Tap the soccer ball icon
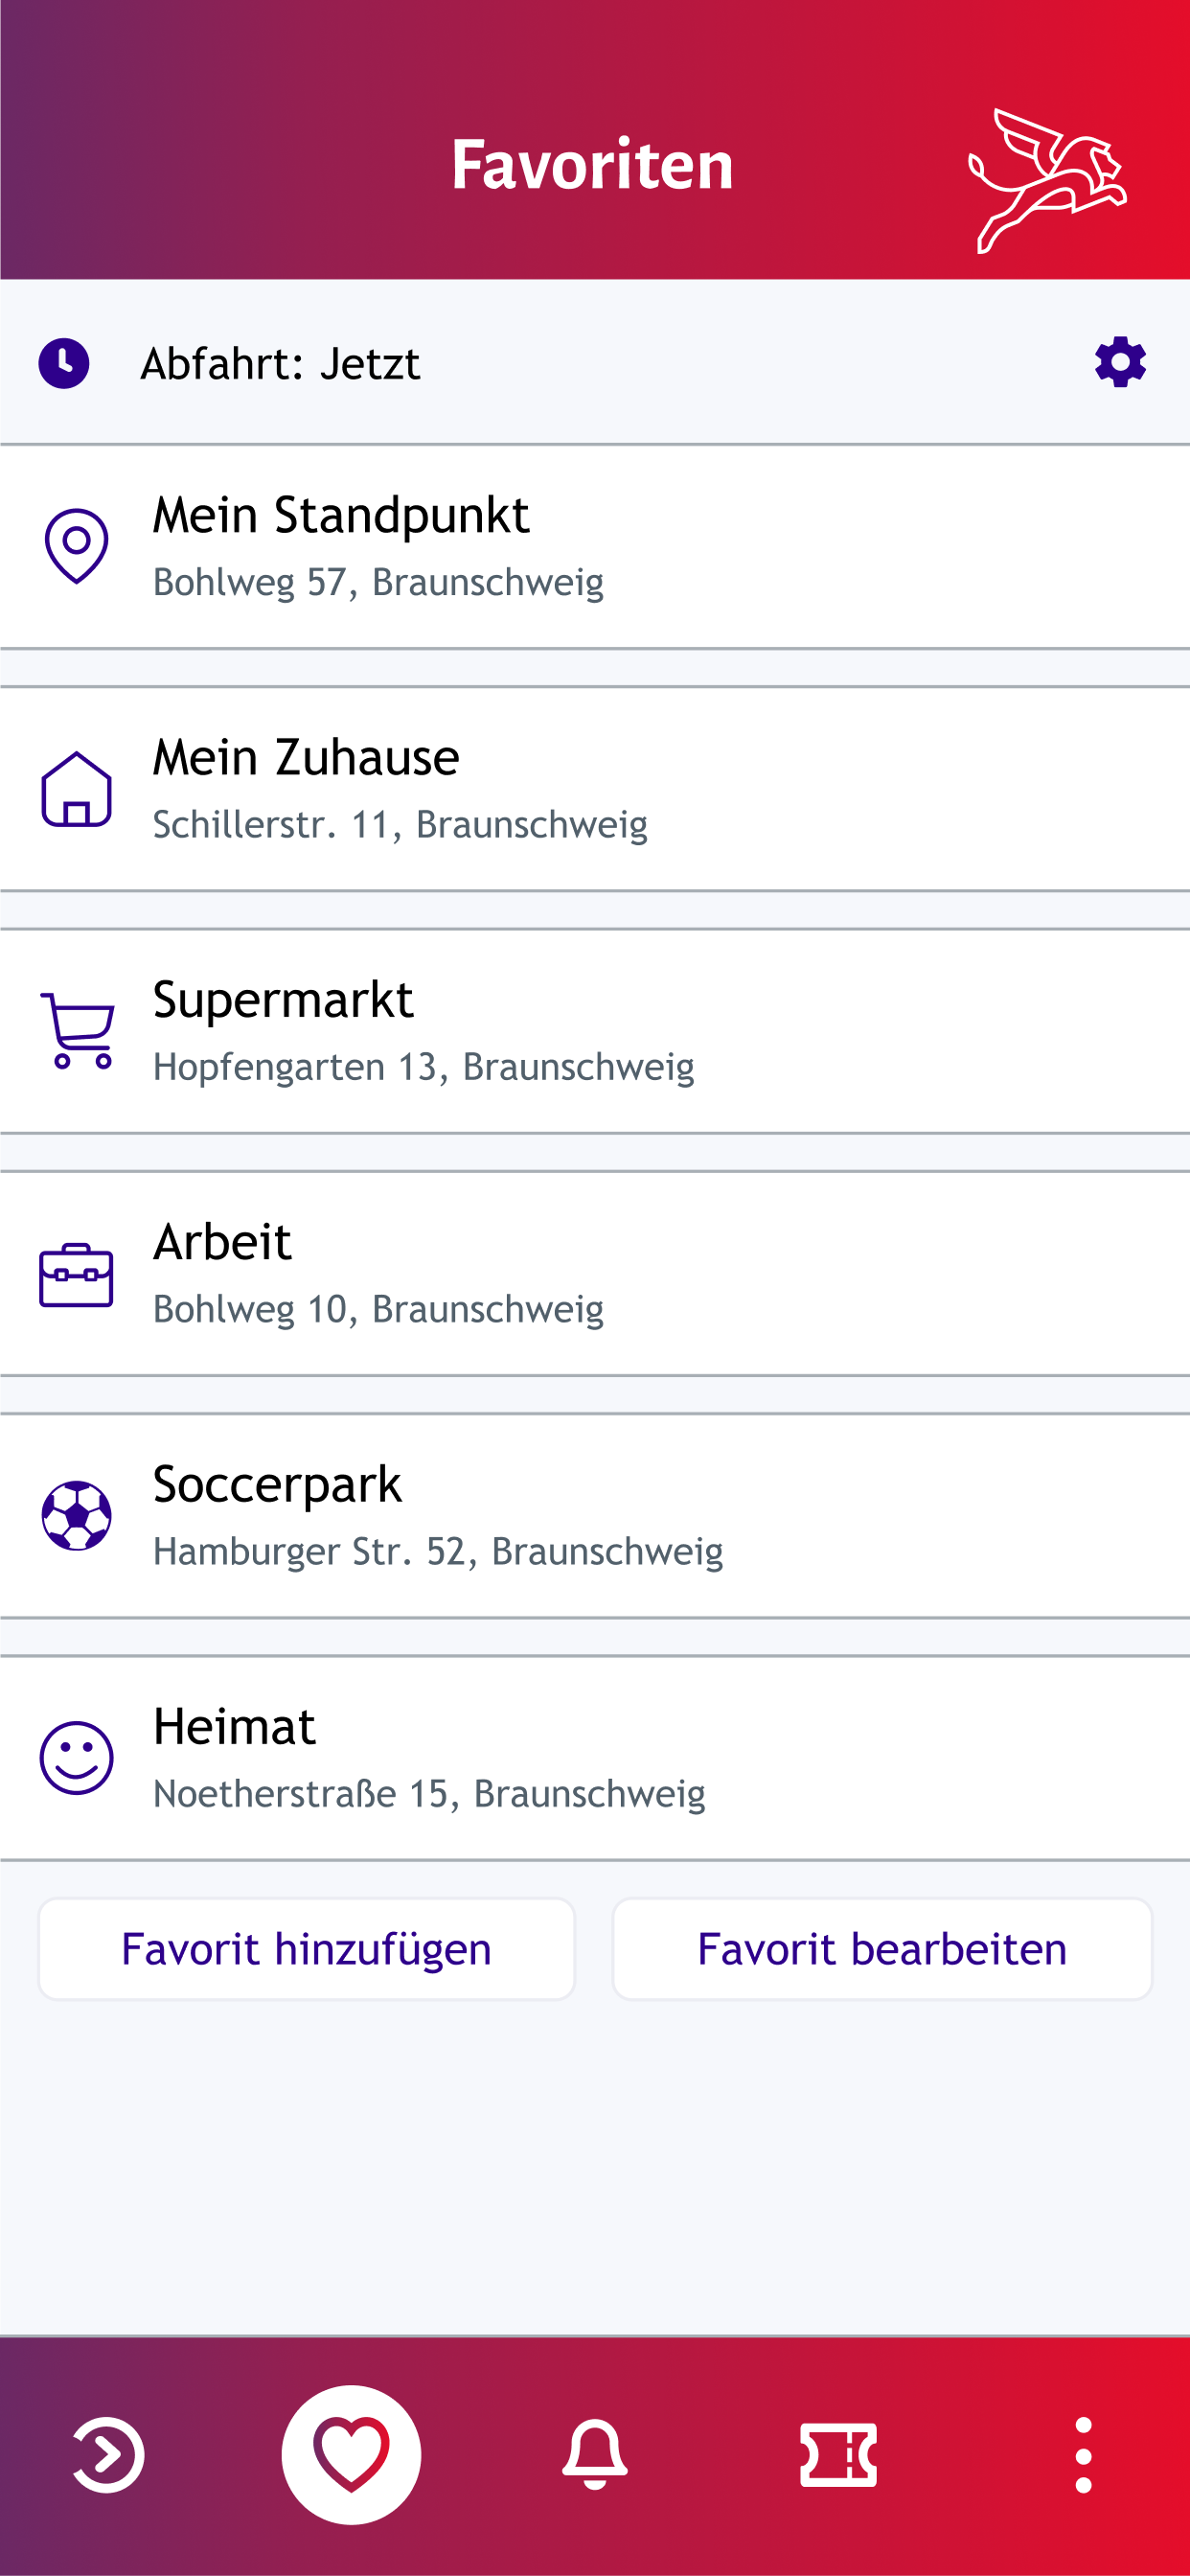The height and width of the screenshot is (2576, 1190). point(76,1516)
